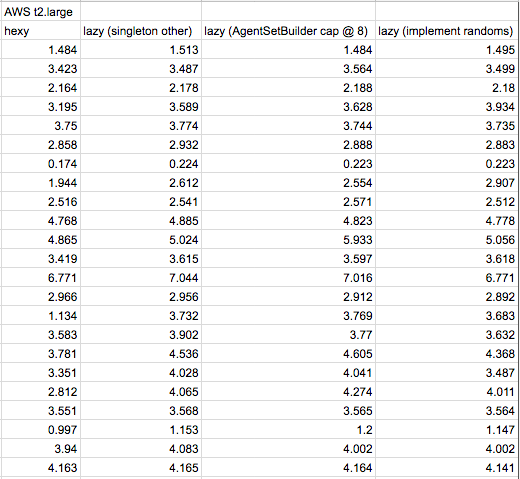520x479 pixels.
Task: Click the cell with value 3.769
Action: pyautogui.click(x=288, y=316)
